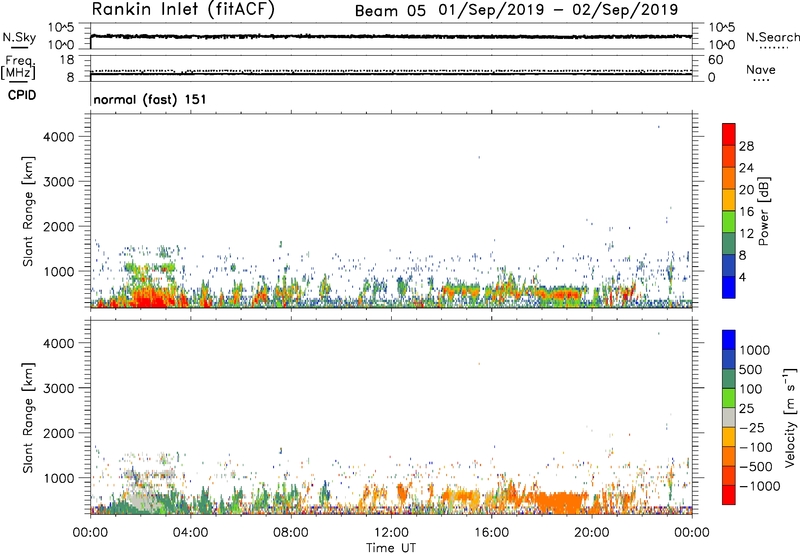The height and width of the screenshot is (554, 800).
Task: Click the left '10^5' tick of the noise panel
Action: 61,27
